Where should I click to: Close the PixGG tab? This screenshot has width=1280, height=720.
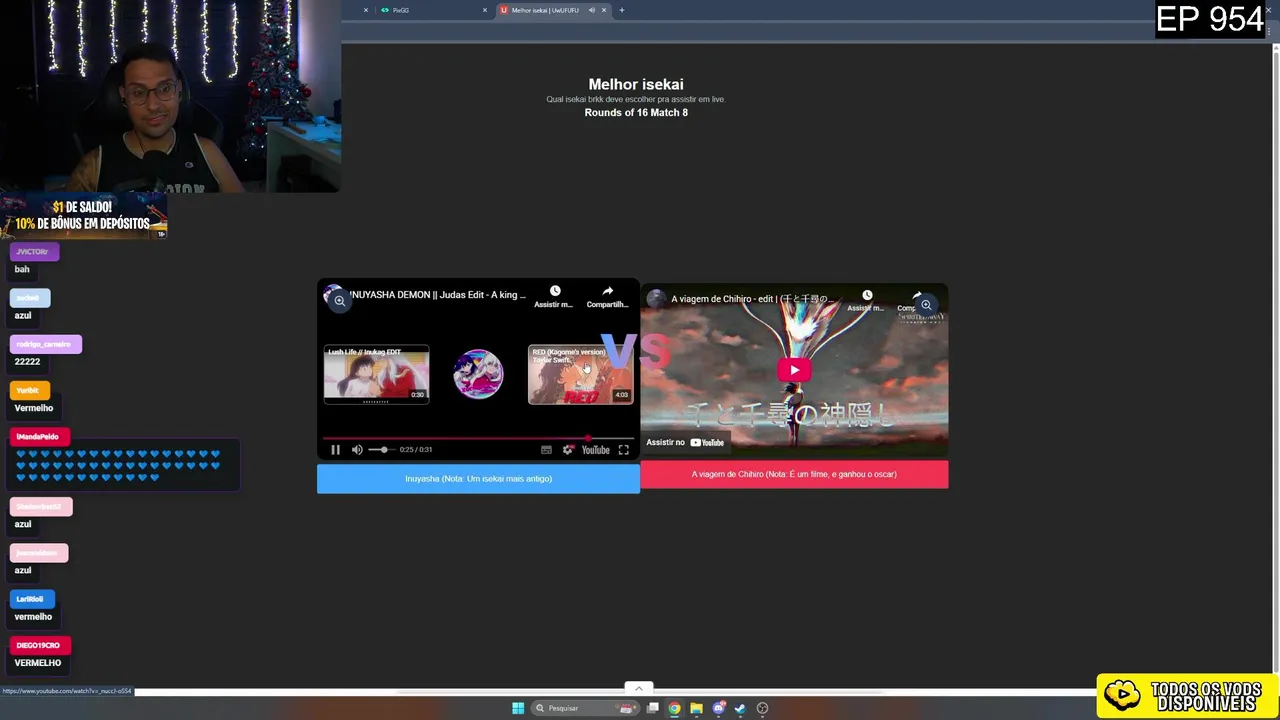485,10
